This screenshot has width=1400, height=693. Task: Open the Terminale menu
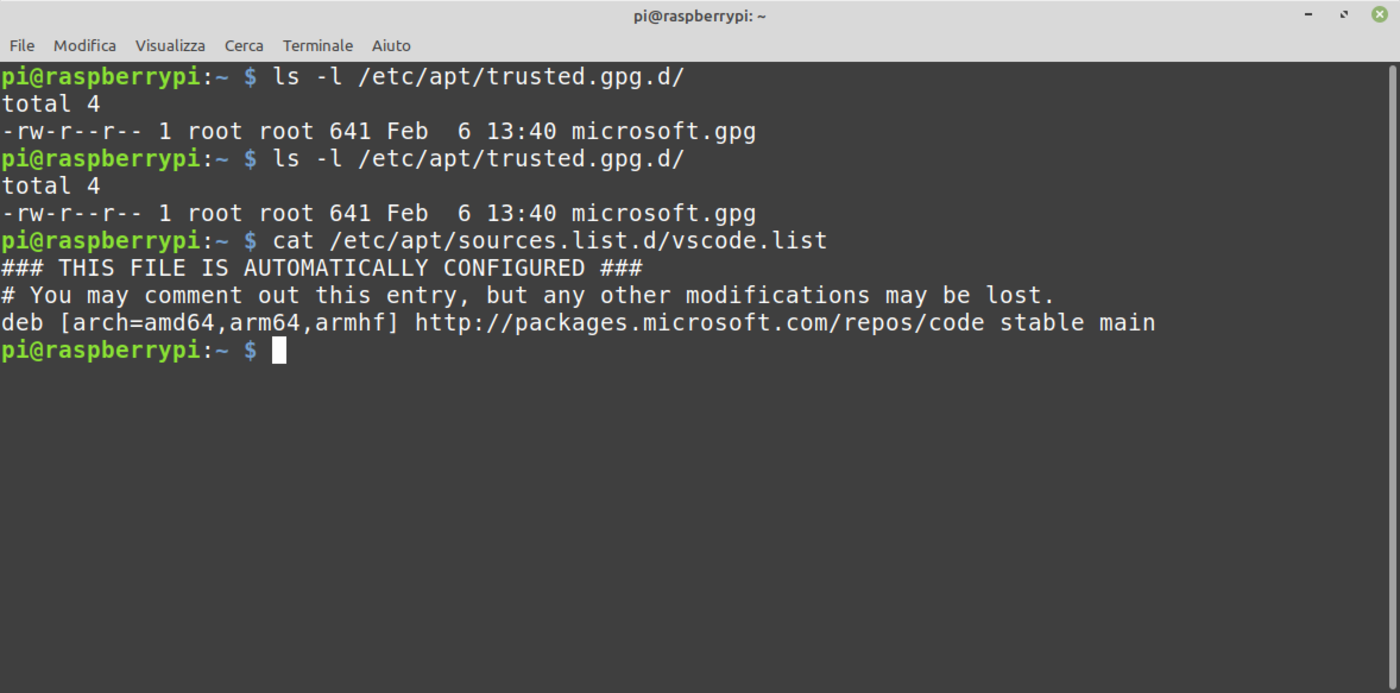point(317,45)
